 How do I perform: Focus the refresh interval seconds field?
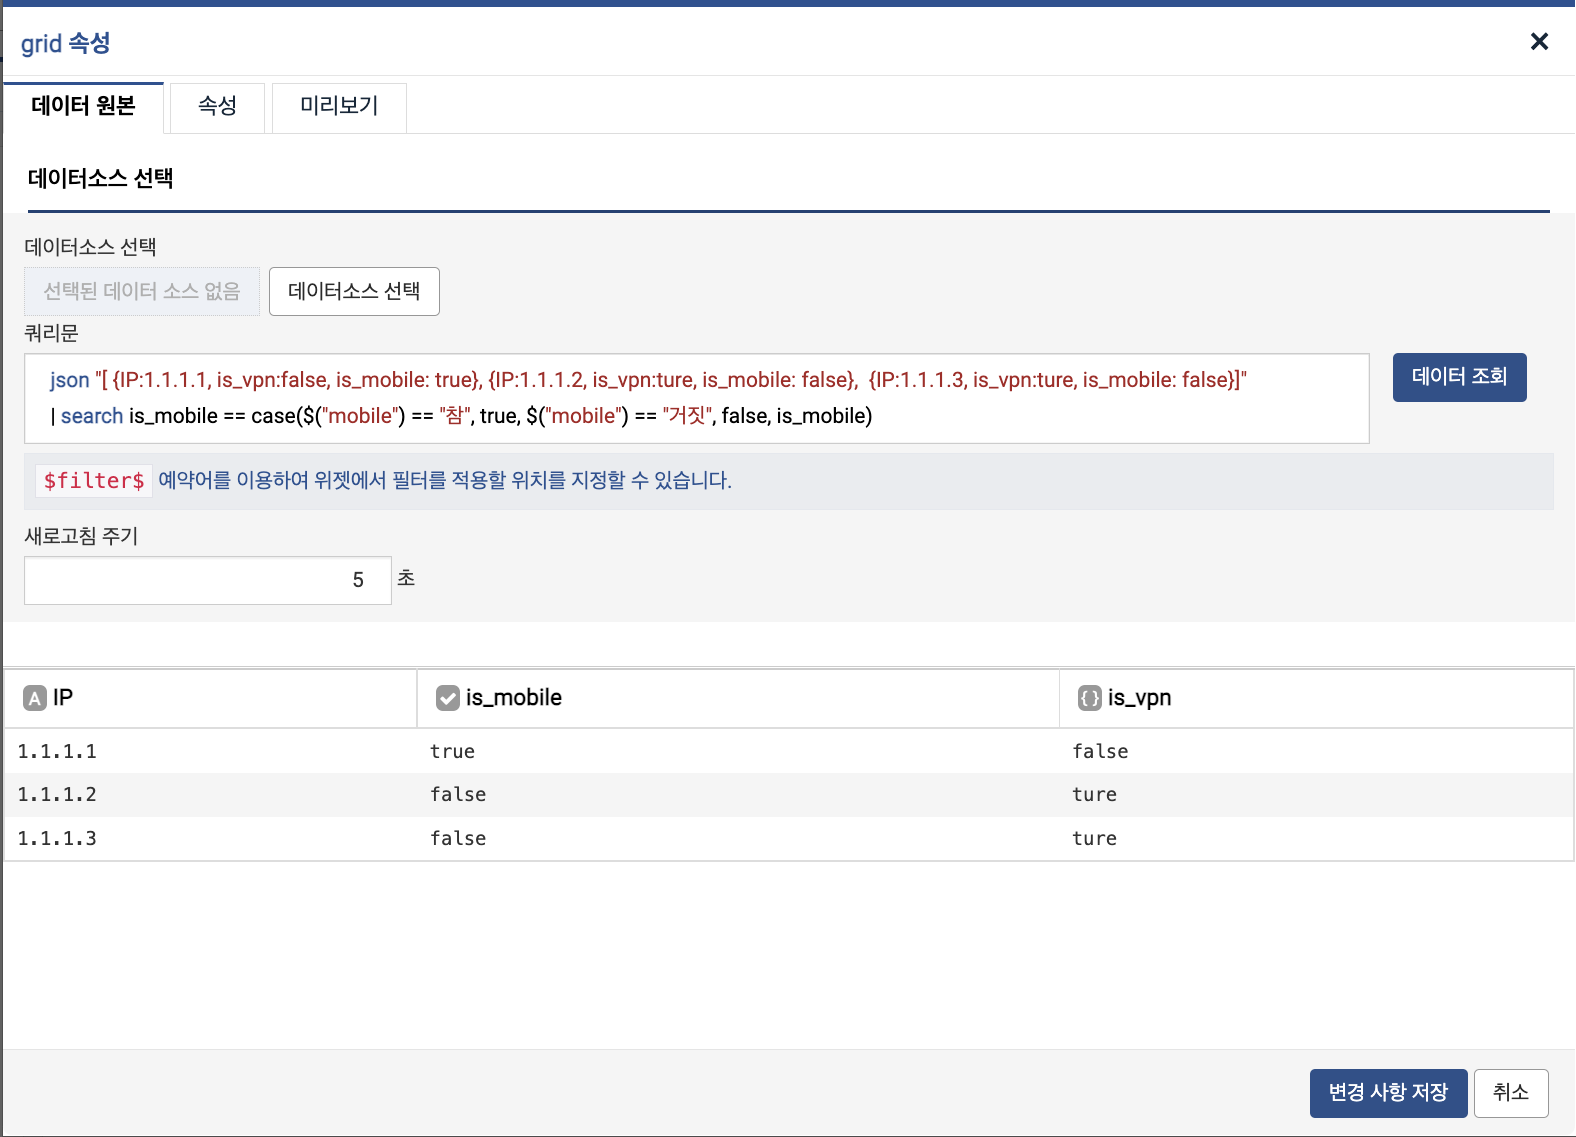[x=207, y=580]
